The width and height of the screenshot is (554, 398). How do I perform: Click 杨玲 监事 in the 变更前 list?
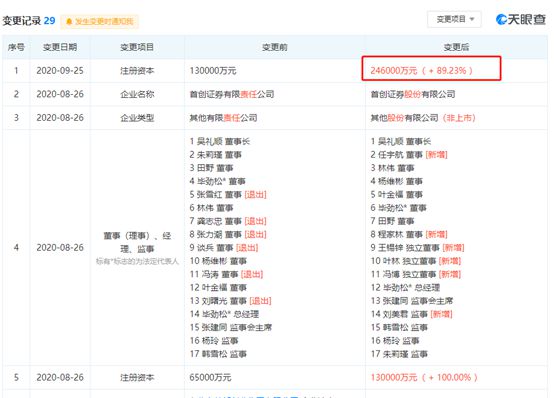coord(214,341)
